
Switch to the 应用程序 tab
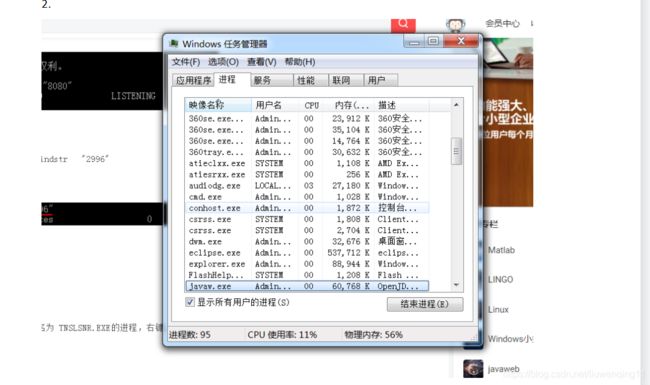point(193,80)
